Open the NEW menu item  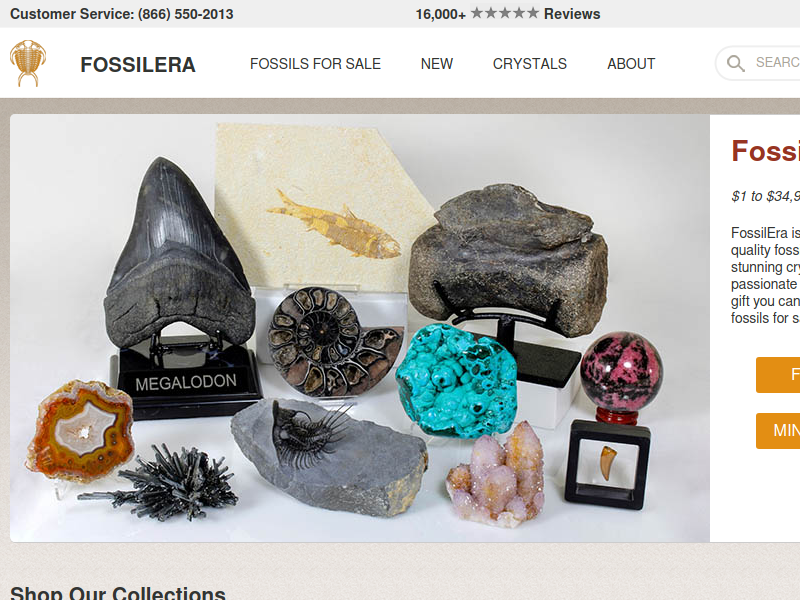pos(437,64)
